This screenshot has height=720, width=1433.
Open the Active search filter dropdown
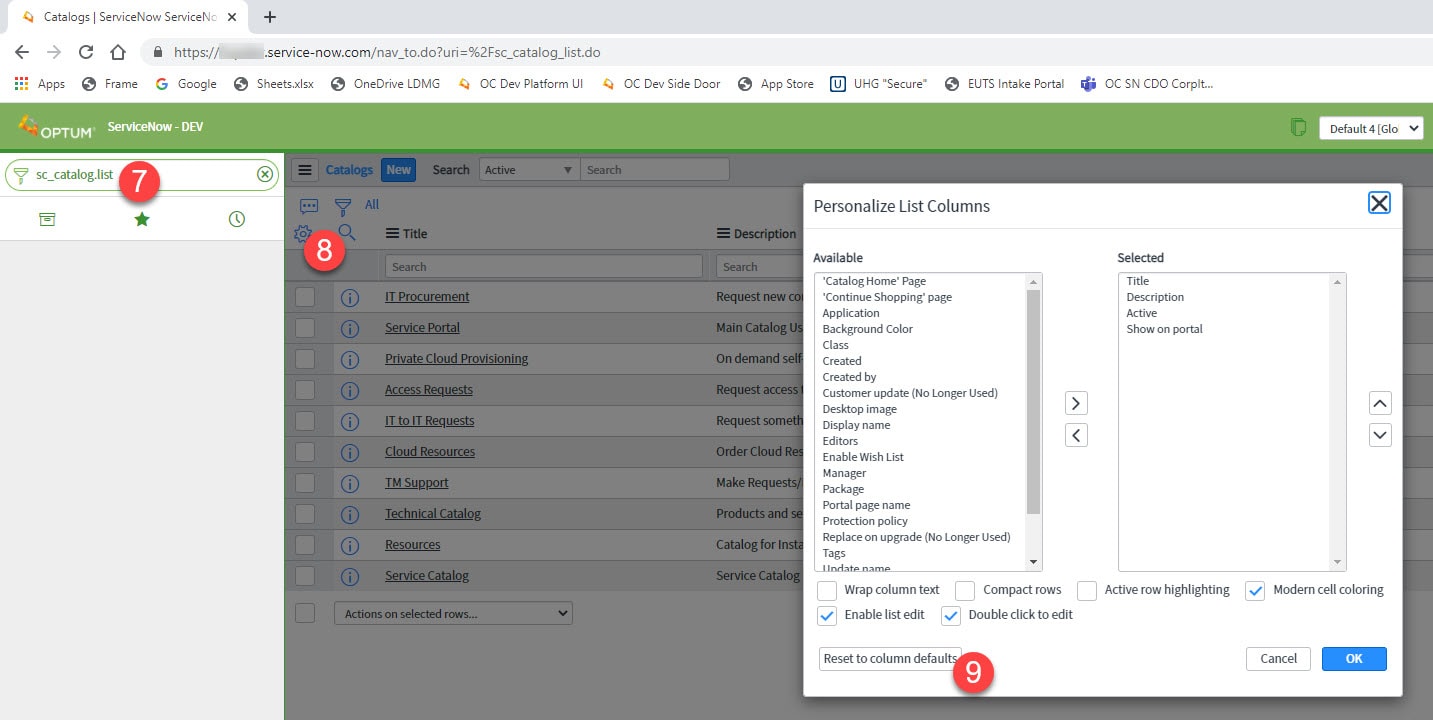coord(529,169)
